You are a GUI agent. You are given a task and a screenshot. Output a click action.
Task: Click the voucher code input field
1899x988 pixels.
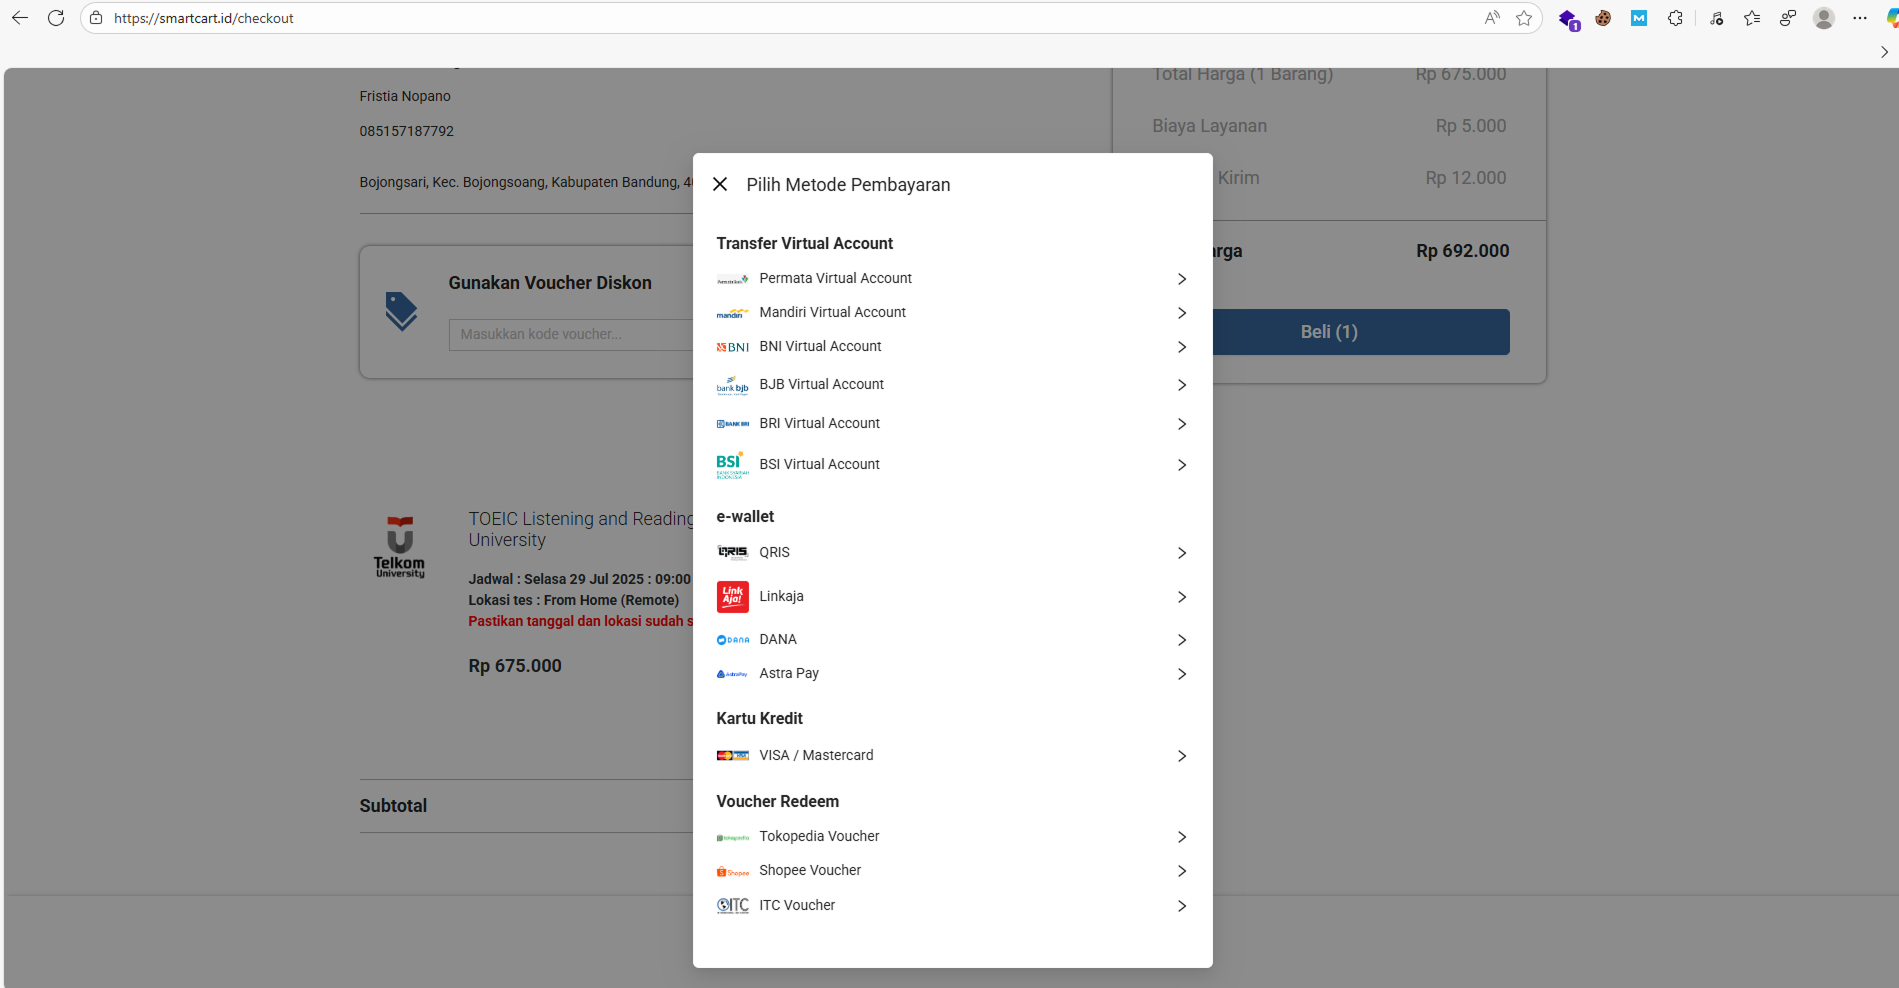click(x=570, y=335)
